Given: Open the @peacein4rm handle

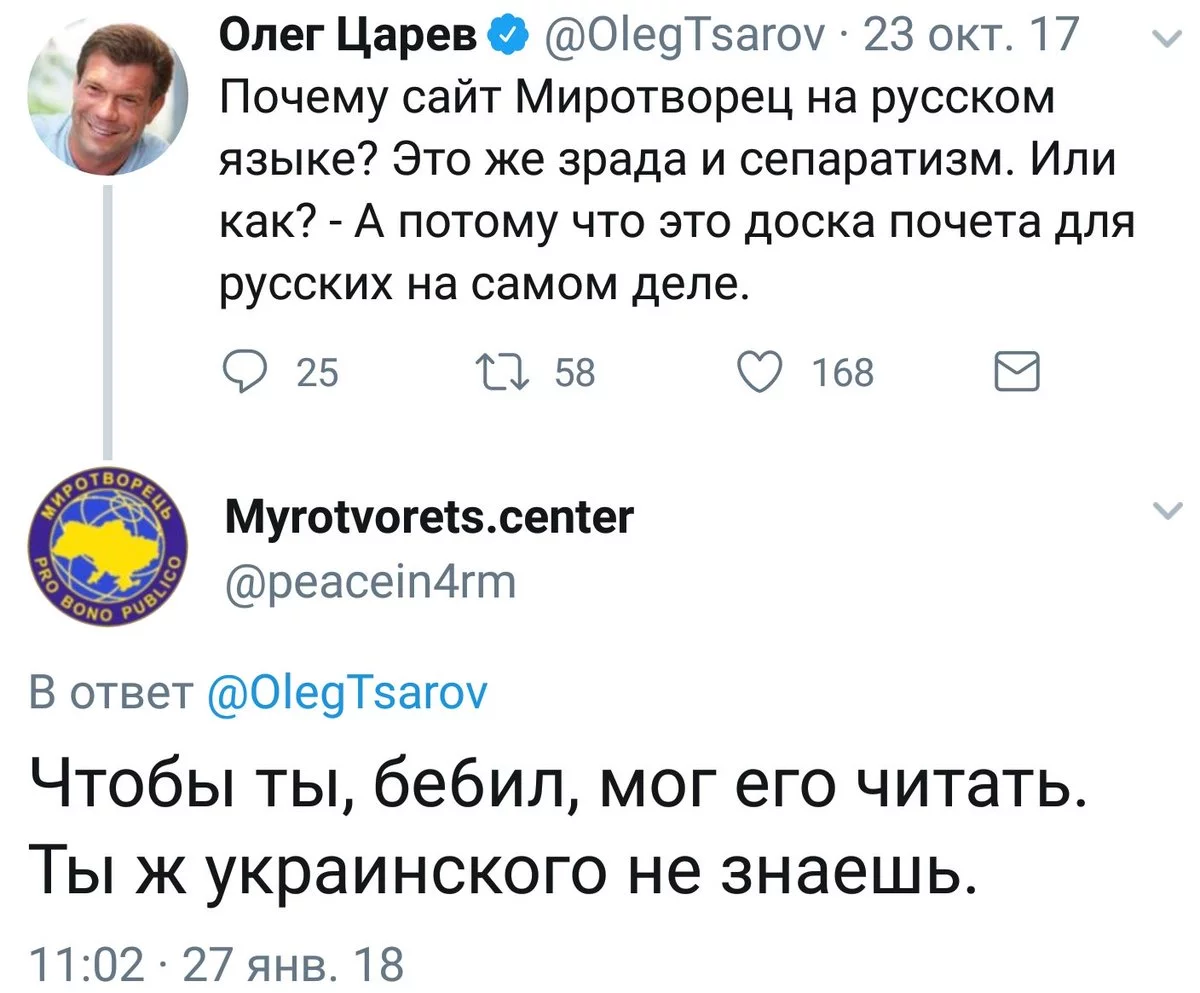Looking at the screenshot, I should coord(367,581).
